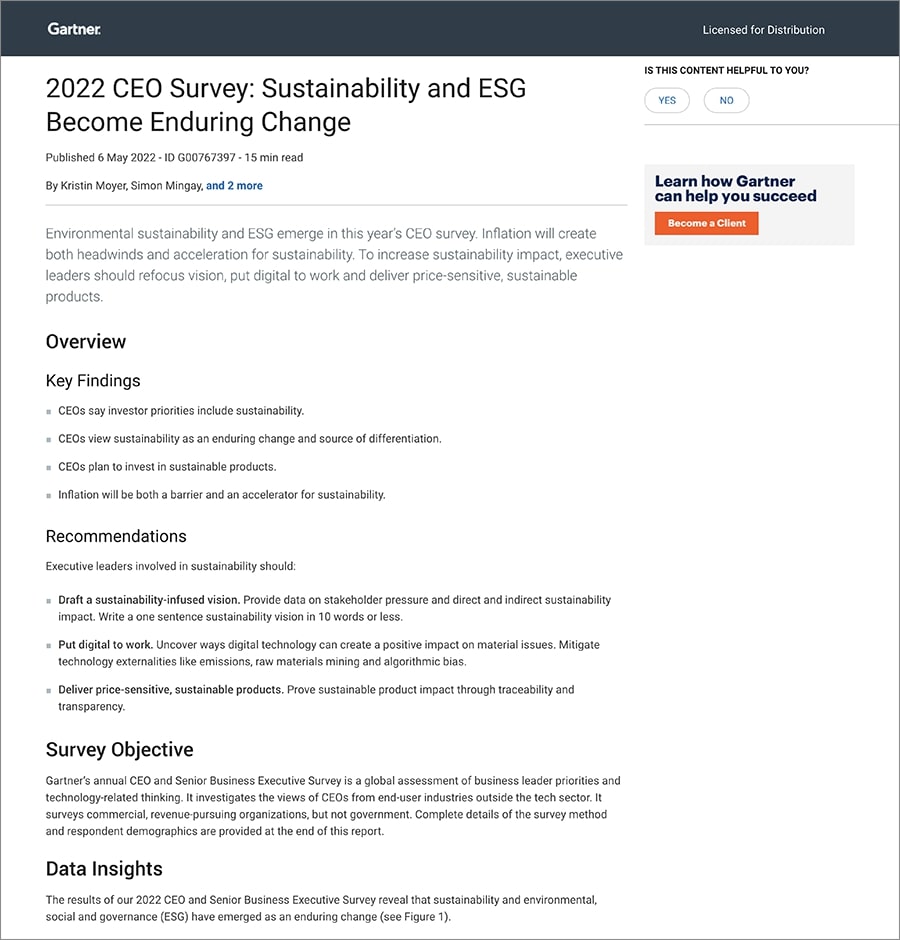900x940 pixels.
Task: Click 'Put digital to work' bold text
Action: coord(105,645)
